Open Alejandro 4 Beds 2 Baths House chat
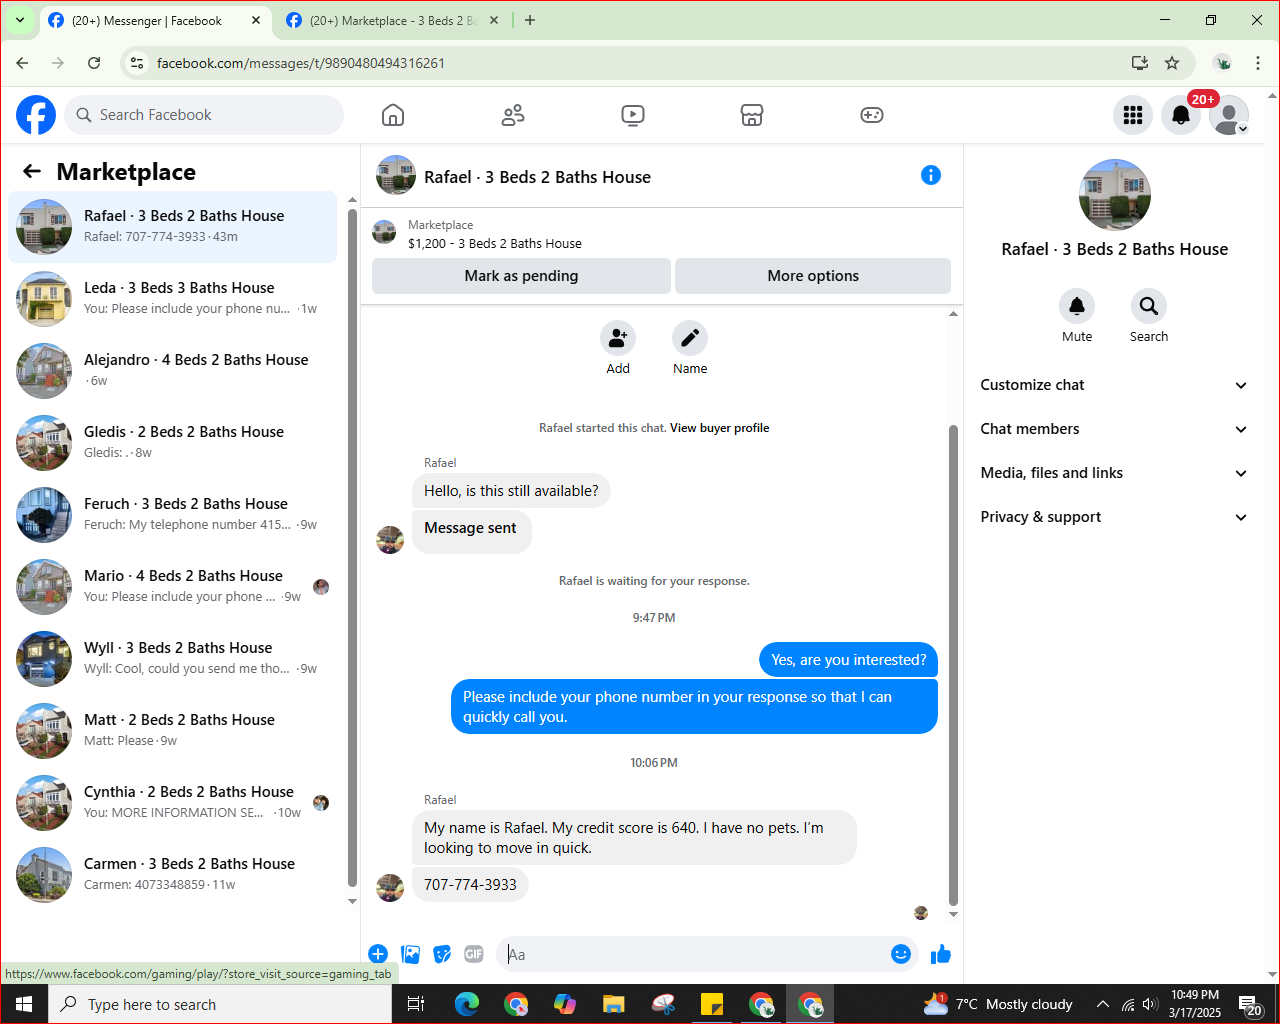 point(173,371)
